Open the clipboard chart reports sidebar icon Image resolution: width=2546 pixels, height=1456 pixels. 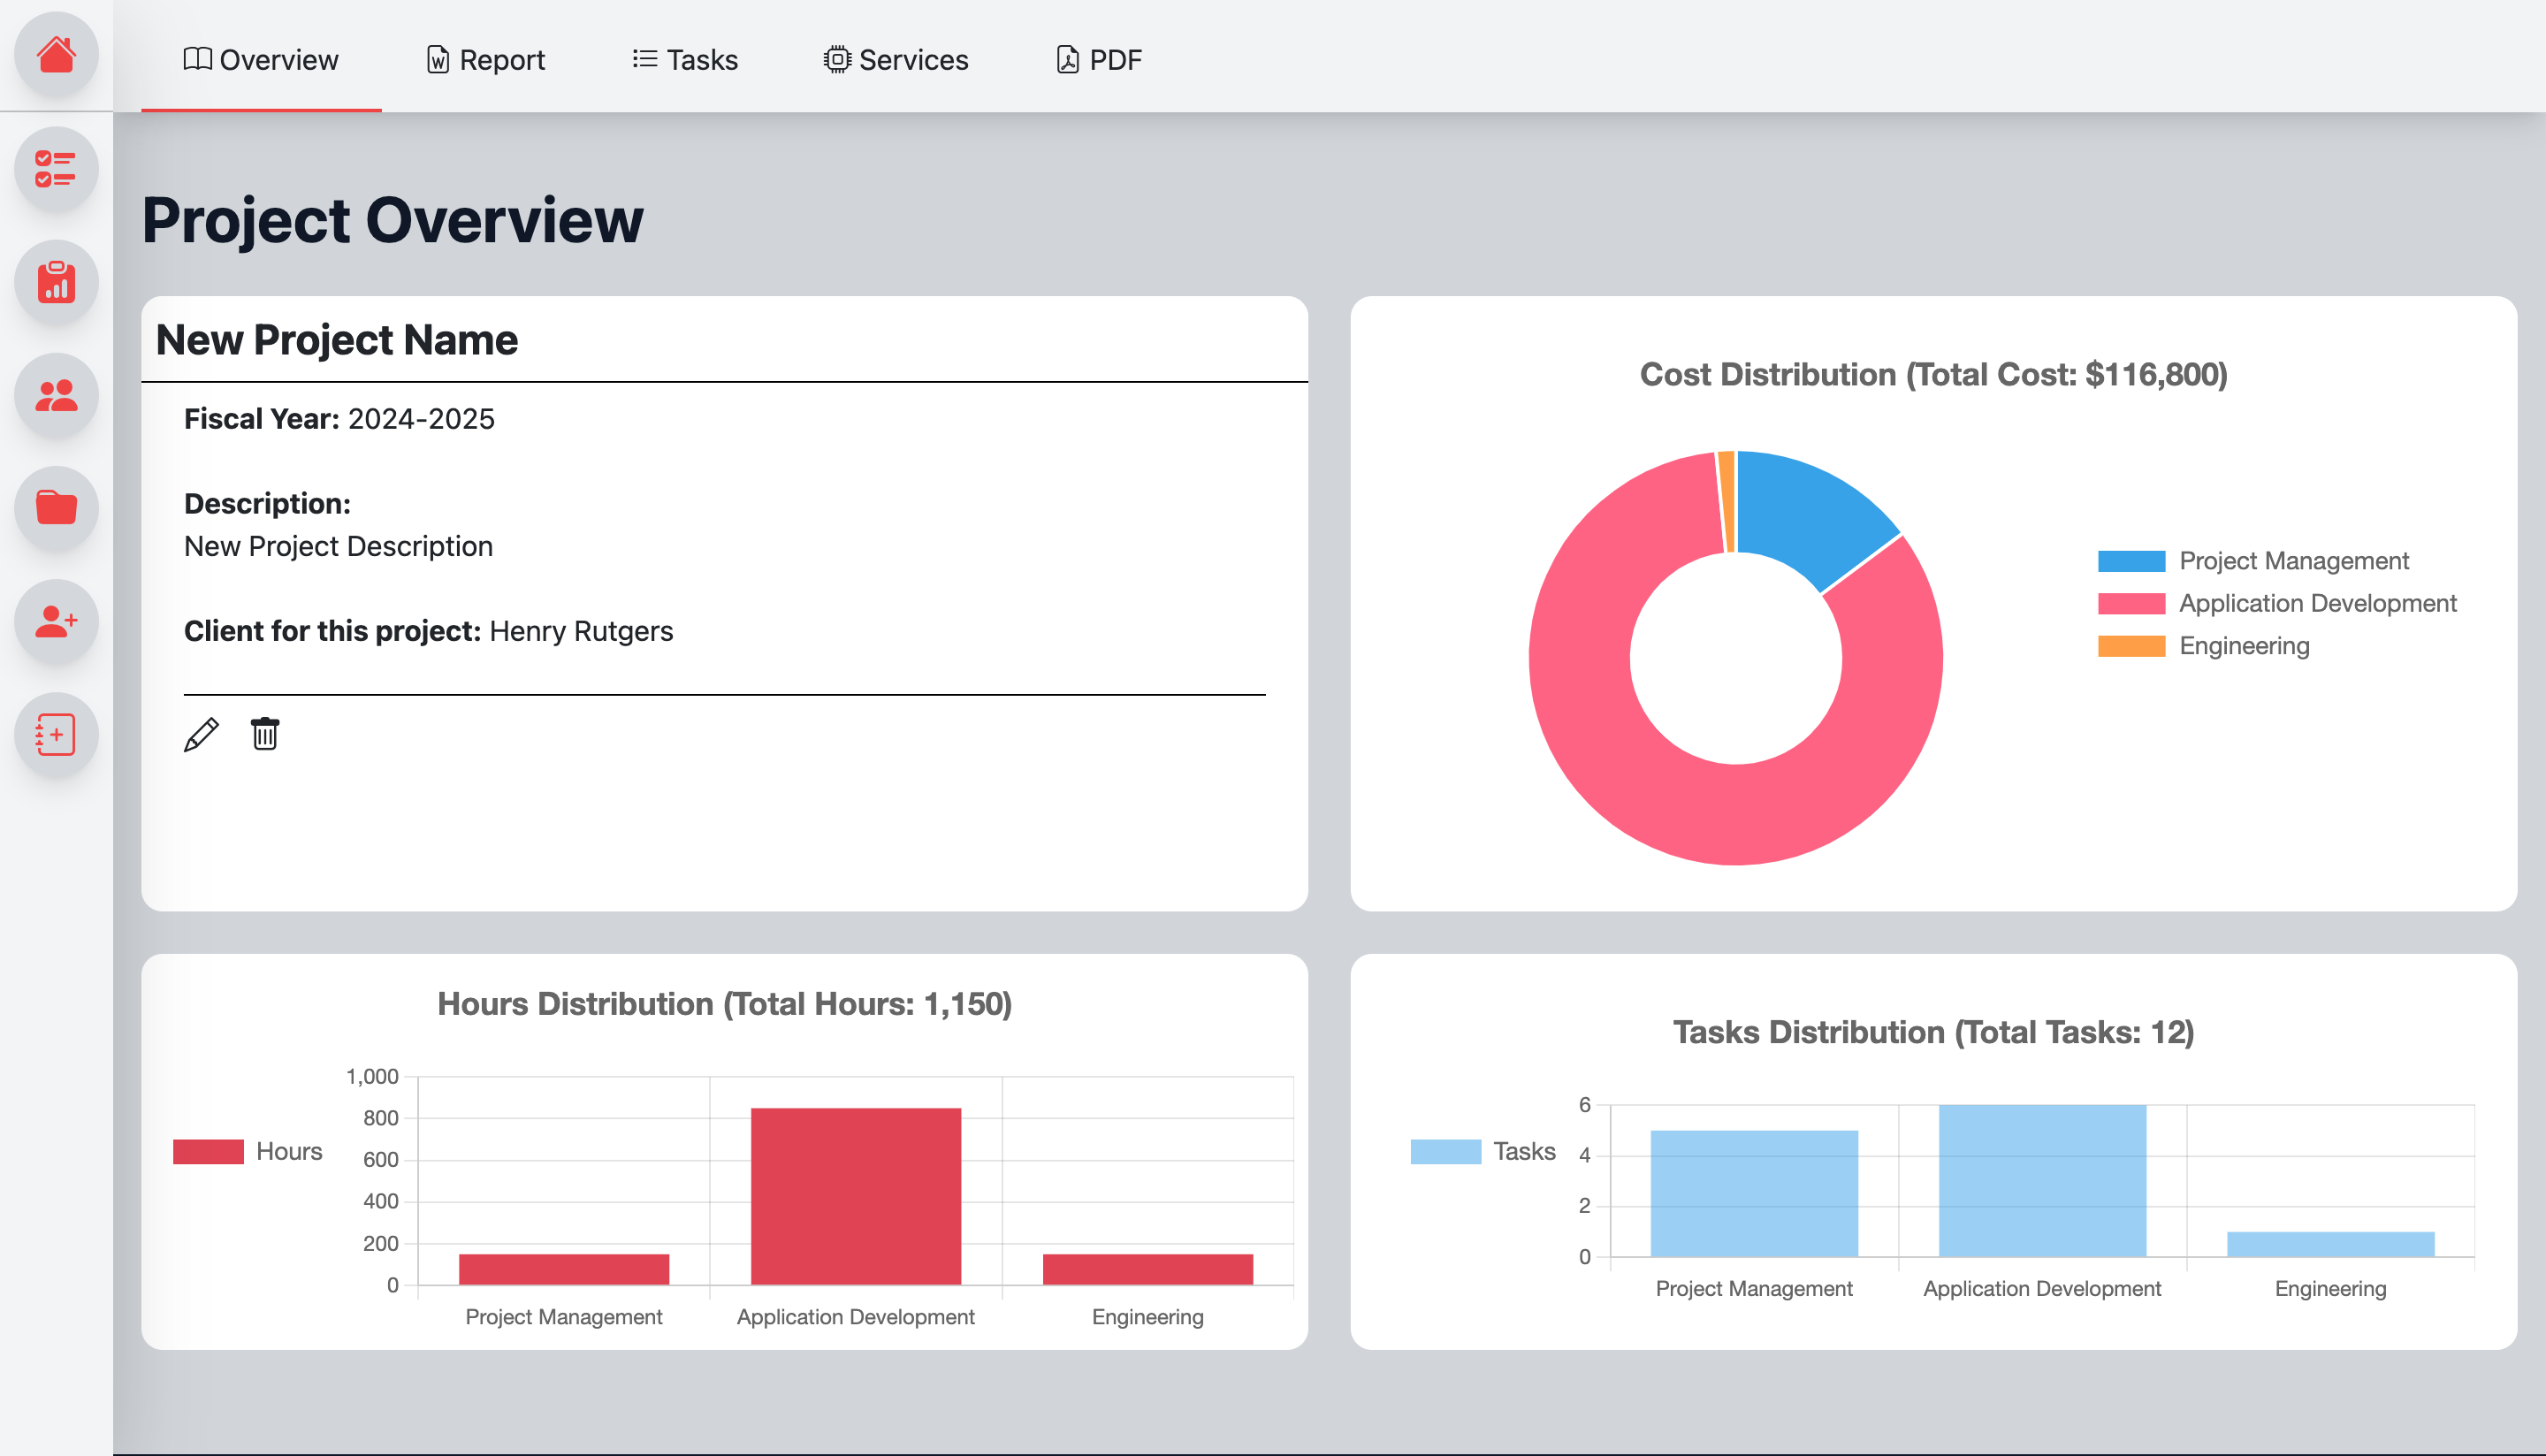pos(56,282)
